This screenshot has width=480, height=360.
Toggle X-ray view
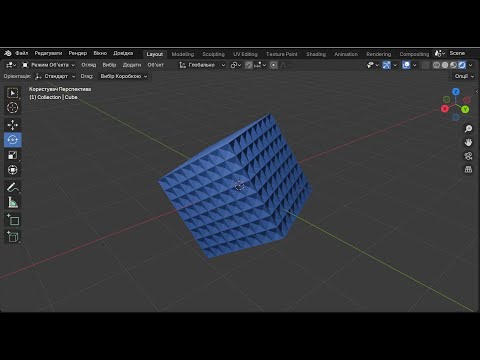tap(425, 65)
